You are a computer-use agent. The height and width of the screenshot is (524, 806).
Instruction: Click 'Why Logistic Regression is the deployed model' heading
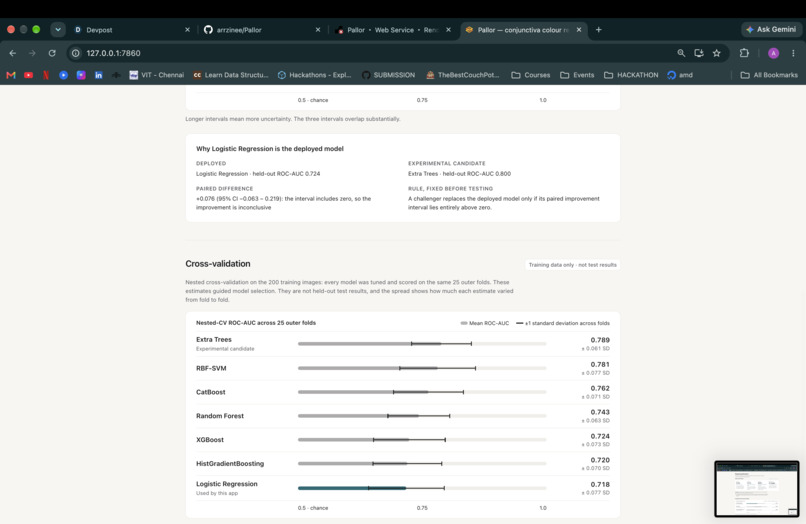coord(270,149)
